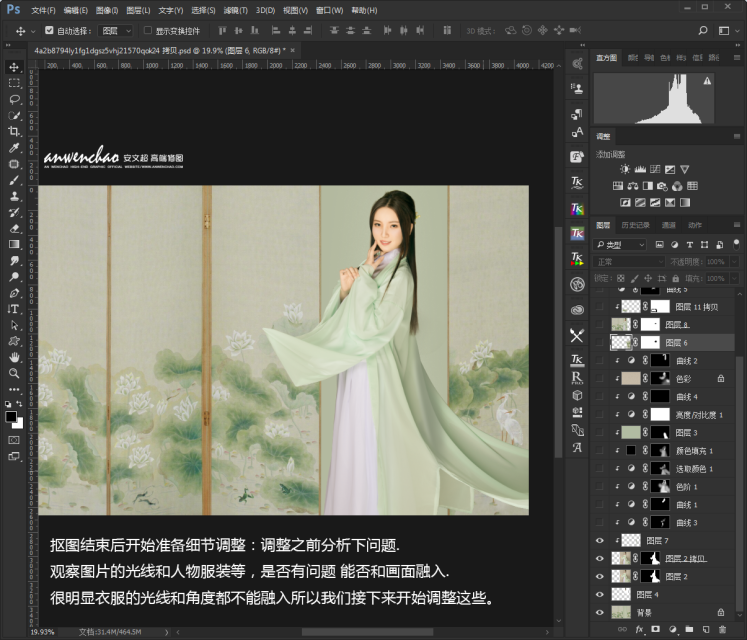Select the Gradient tool

14,244
